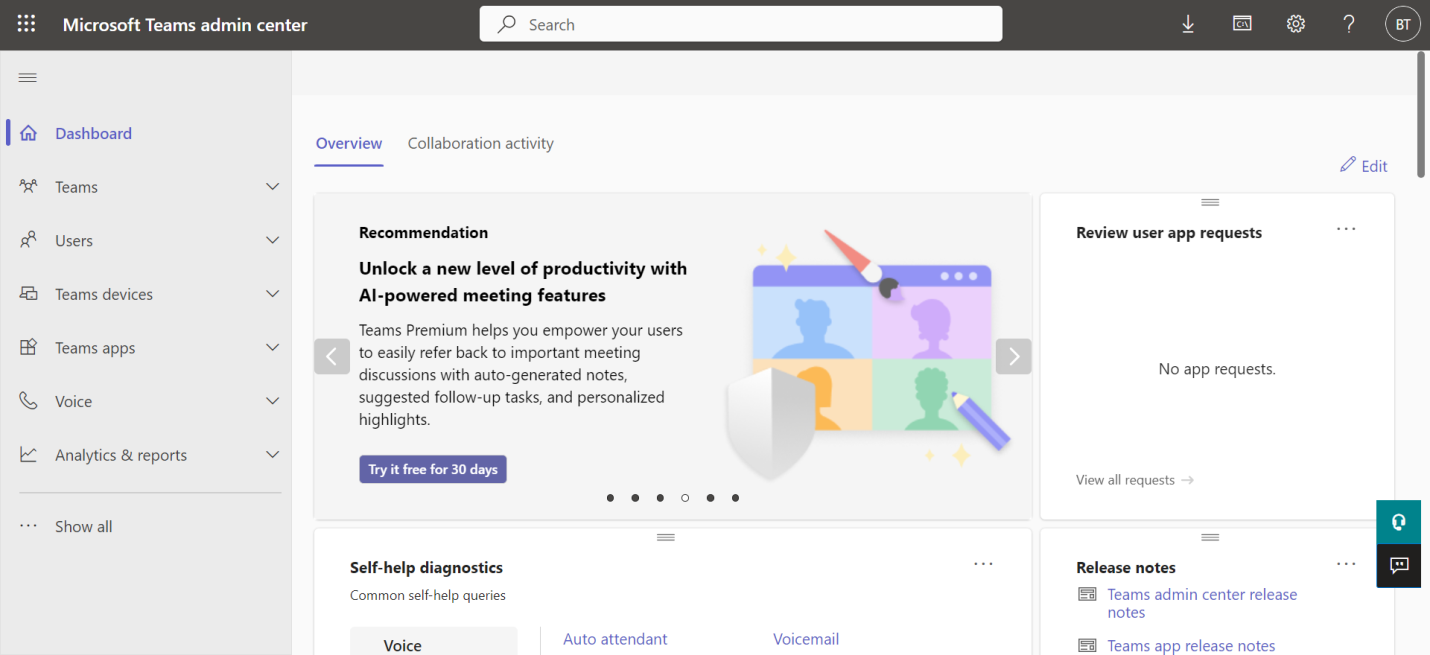The height and width of the screenshot is (655, 1430).
Task: Click the Show all ellipsis icon
Action: [28, 526]
